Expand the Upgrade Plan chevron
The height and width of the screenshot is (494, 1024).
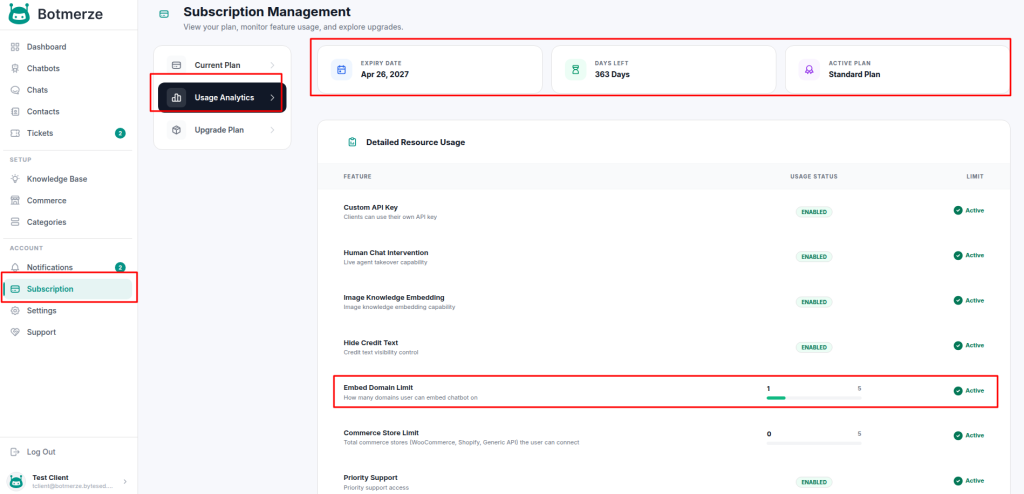(x=272, y=130)
